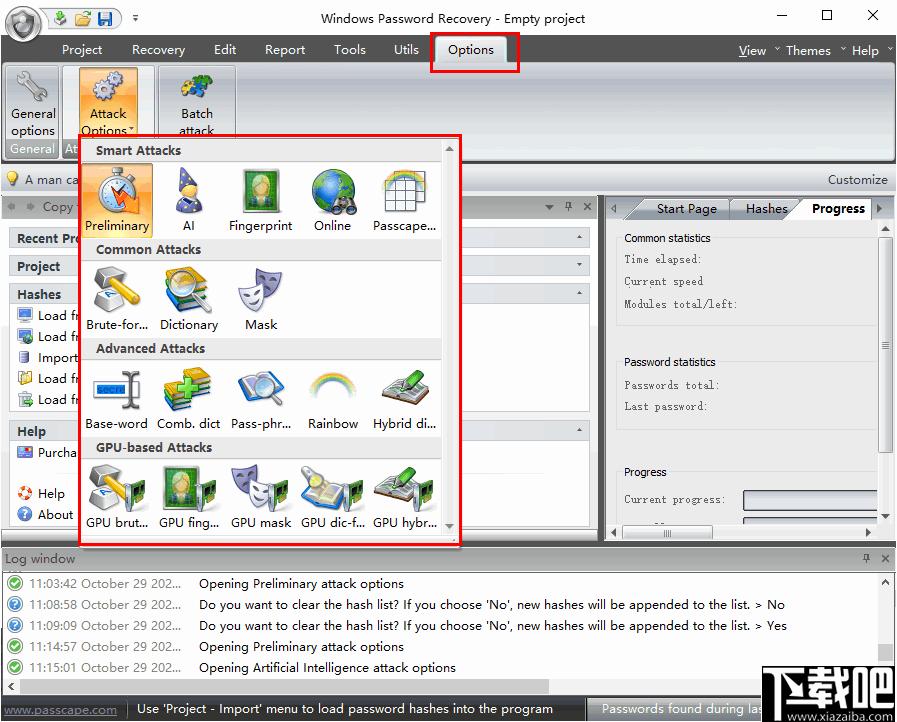897x722 pixels.
Task: Select log entry Opening Artificial Intelligence attack options
Action: (x=327, y=668)
